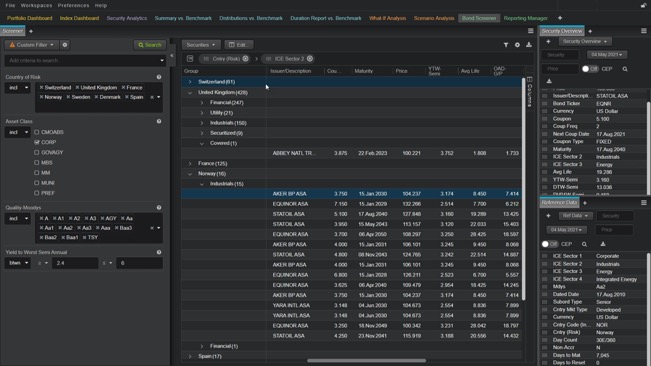Collapse the Norway (16) group
The height and width of the screenshot is (366, 651).
190,174
